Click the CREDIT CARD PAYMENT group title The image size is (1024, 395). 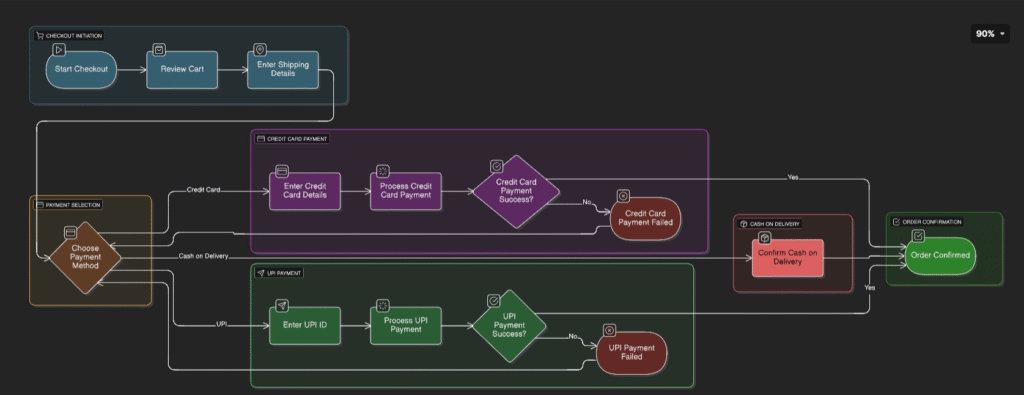[x=297, y=139]
